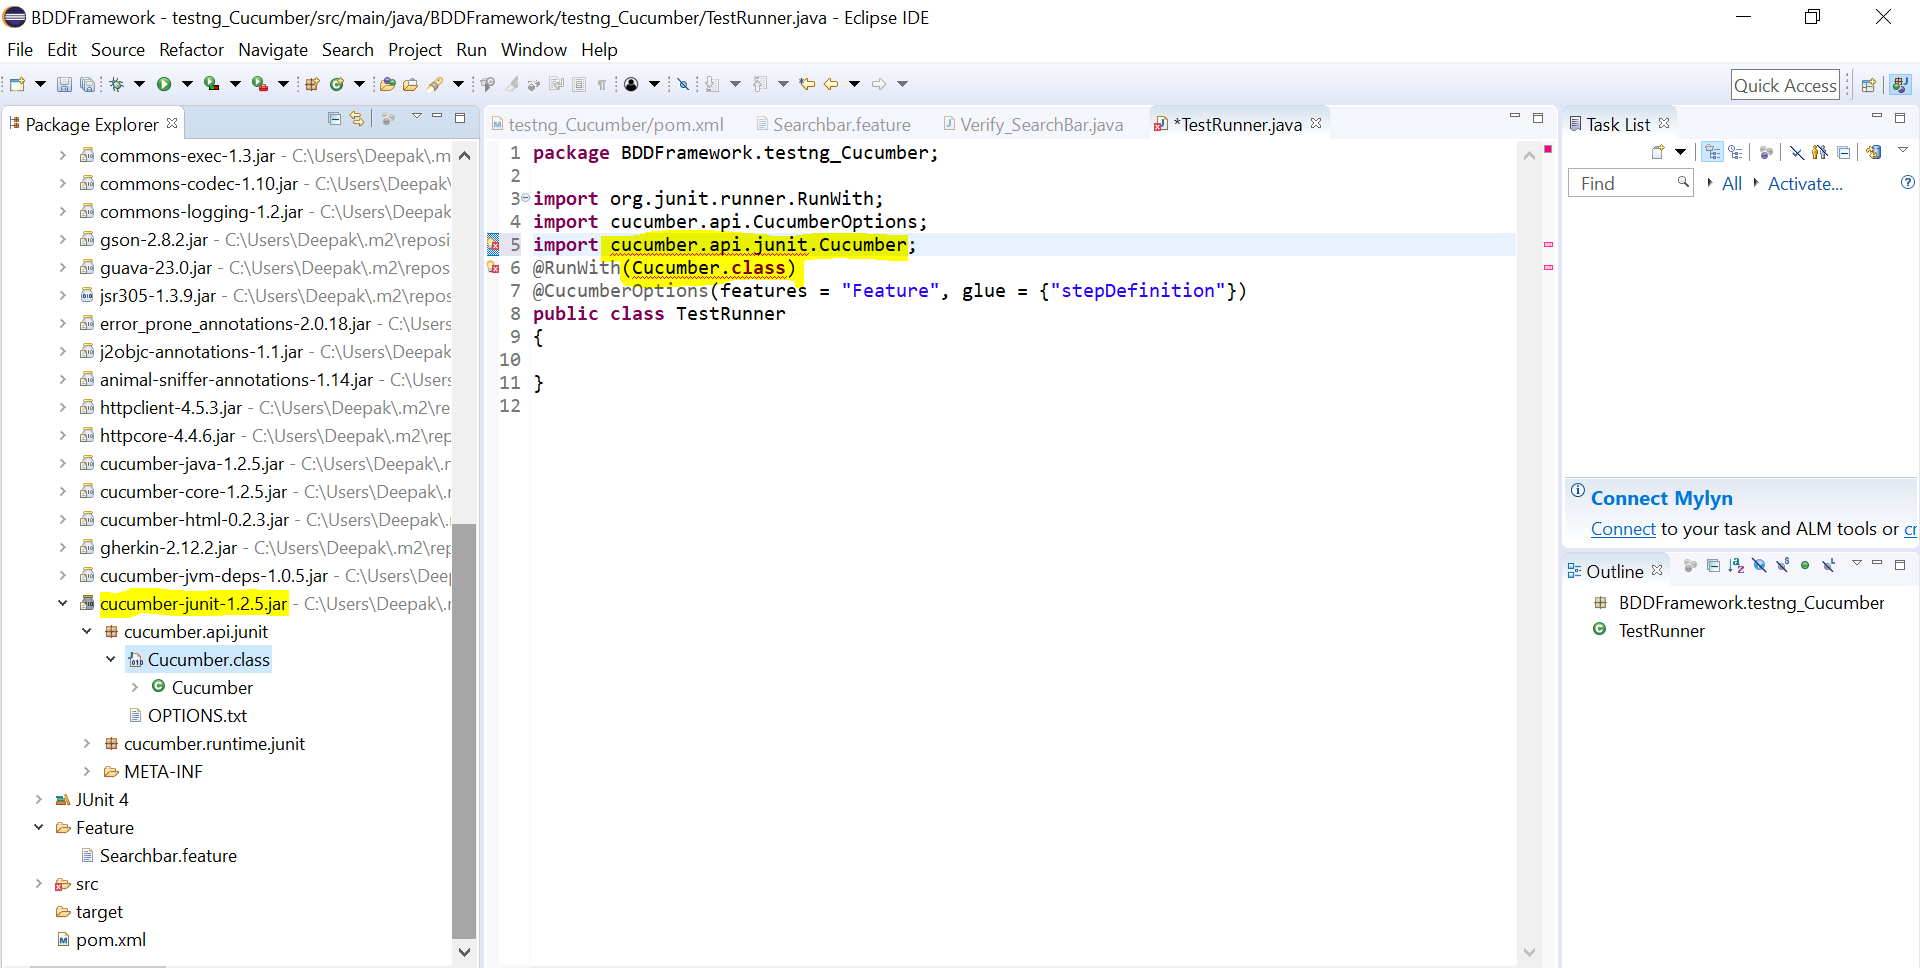Open the Project menu
The height and width of the screenshot is (968, 1920).
(415, 49)
